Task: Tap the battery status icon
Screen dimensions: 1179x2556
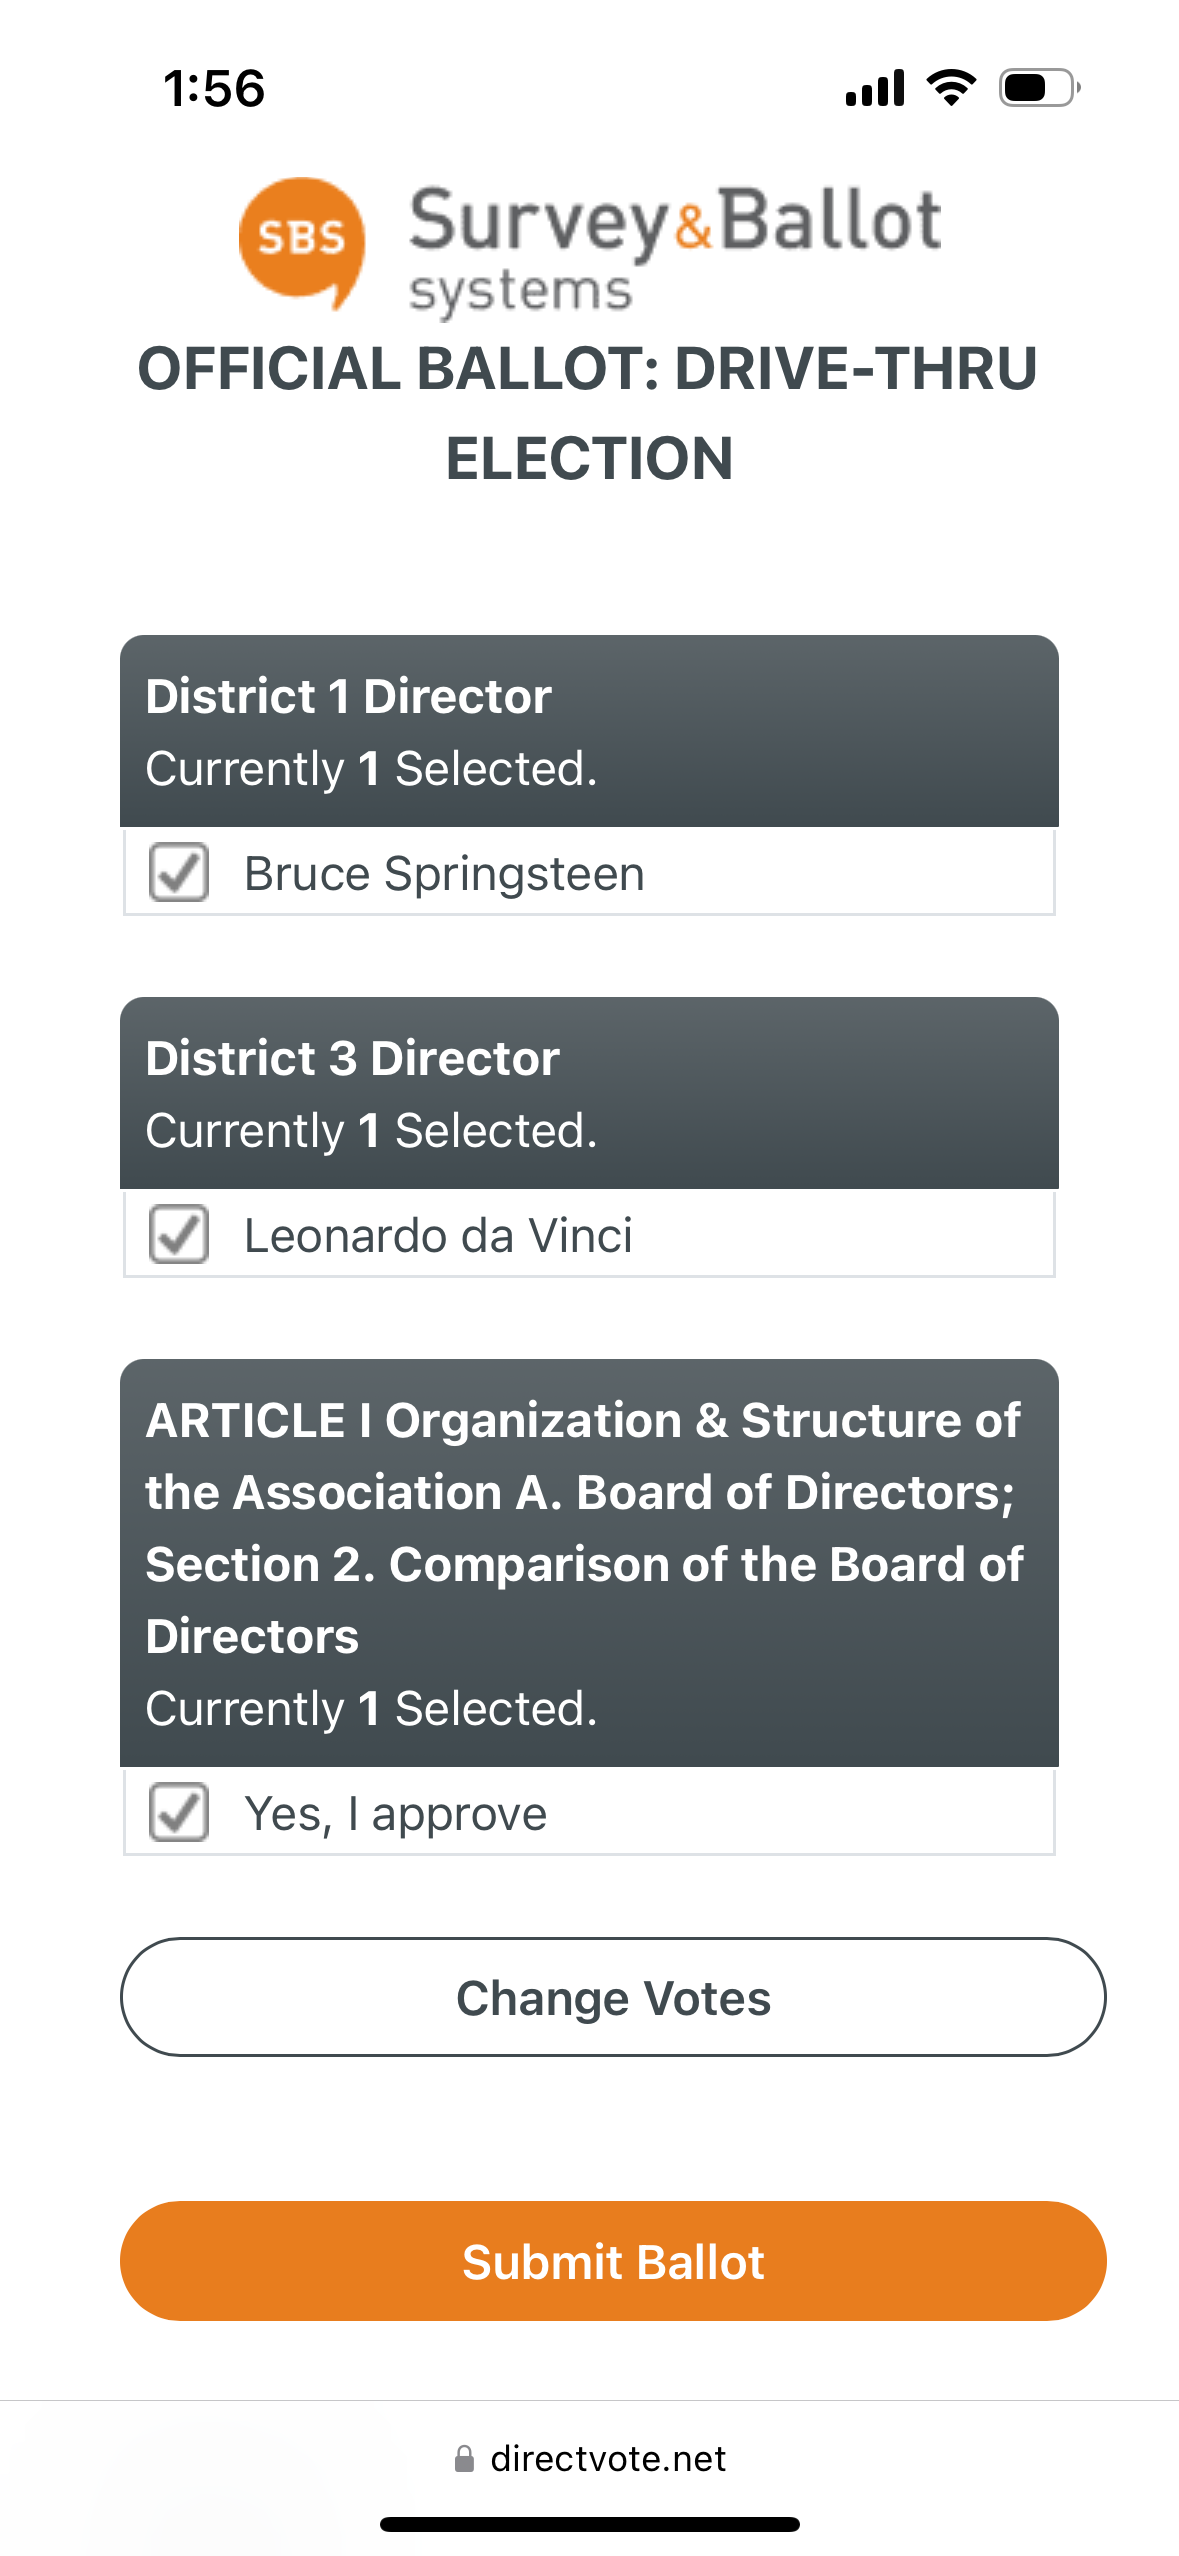Action: pos(1038,88)
